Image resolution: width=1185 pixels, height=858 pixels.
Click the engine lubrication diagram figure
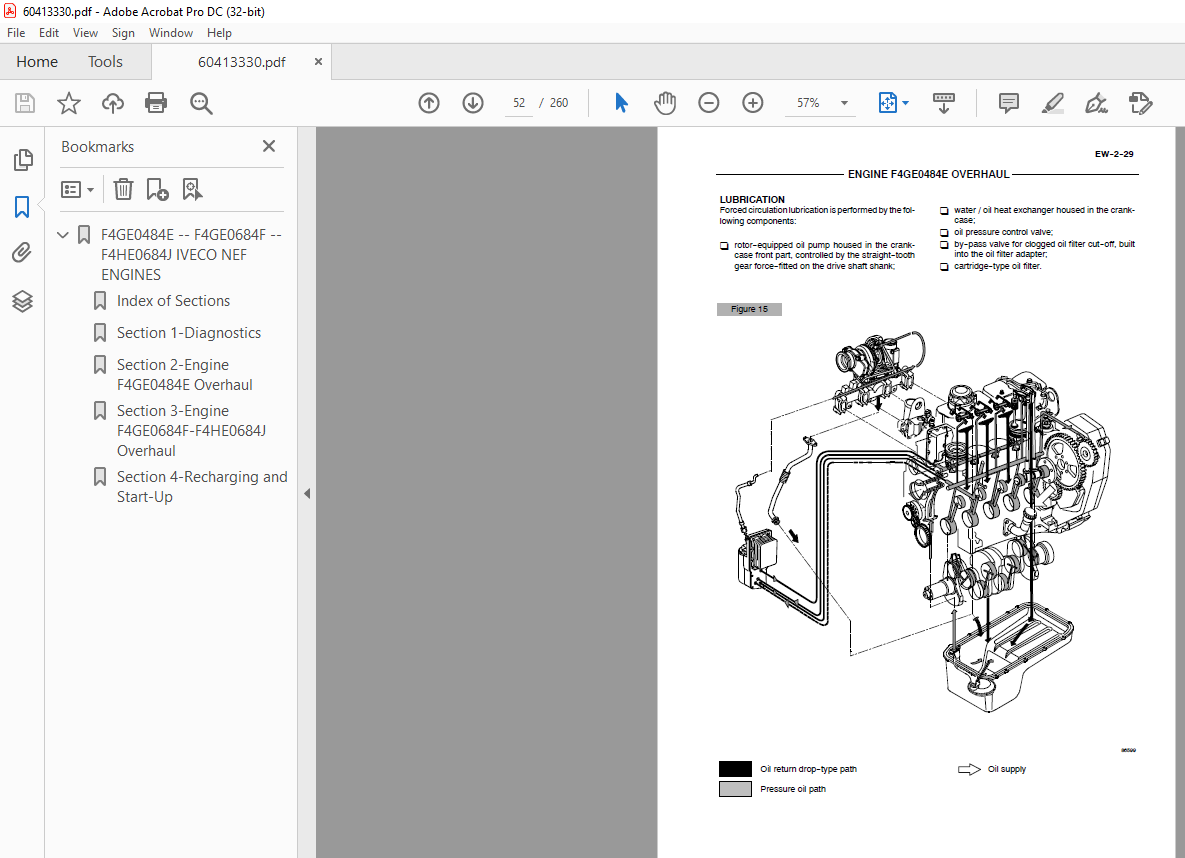point(923,522)
